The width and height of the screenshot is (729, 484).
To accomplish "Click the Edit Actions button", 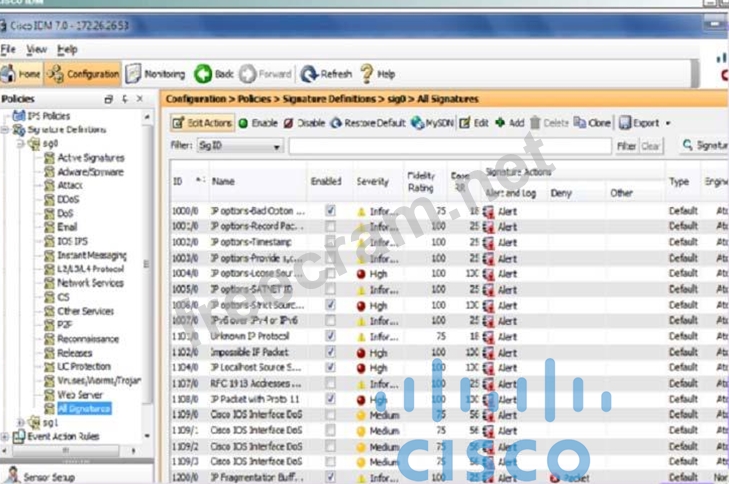I will pyautogui.click(x=203, y=123).
